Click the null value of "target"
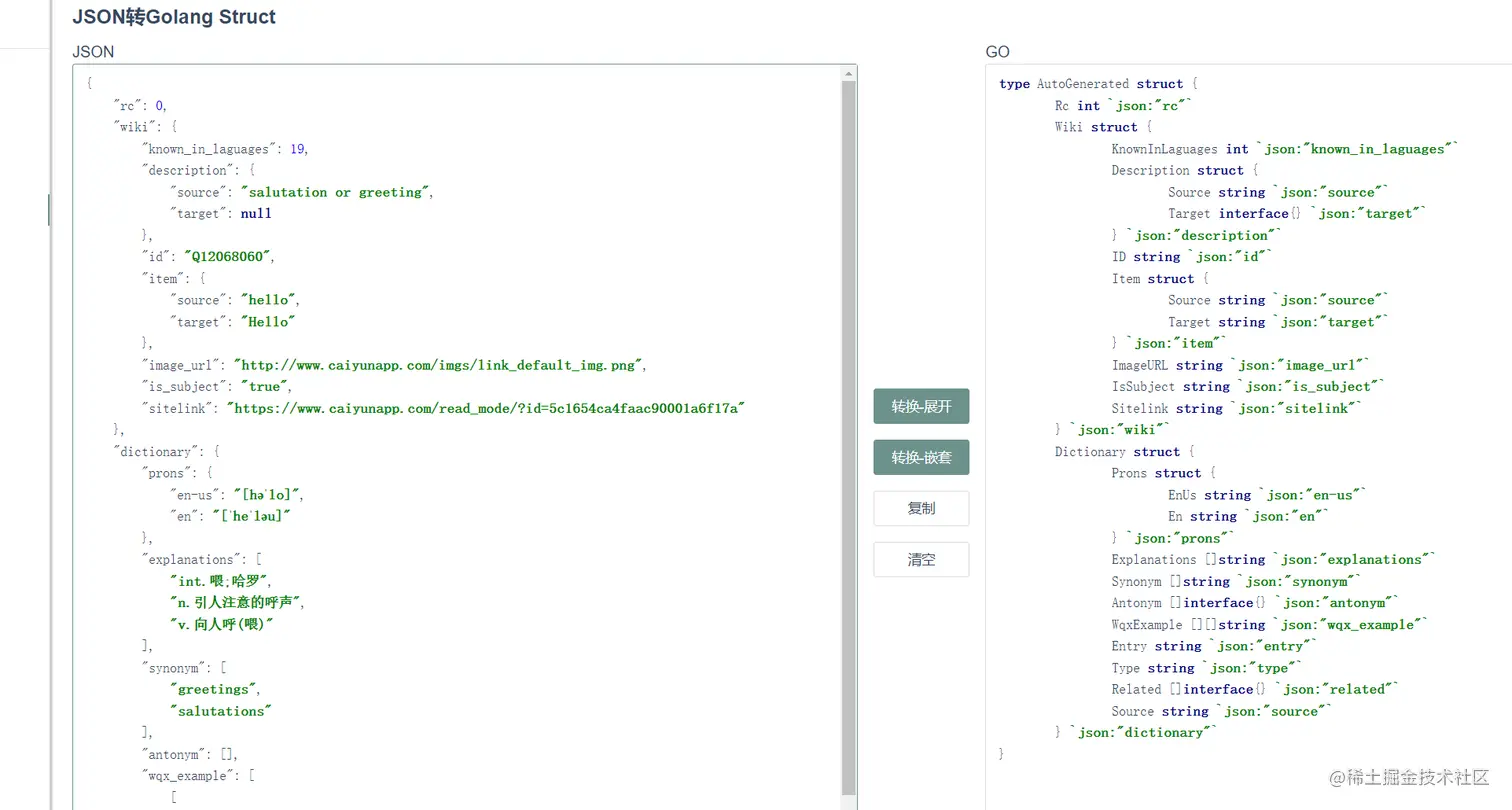 (256, 213)
